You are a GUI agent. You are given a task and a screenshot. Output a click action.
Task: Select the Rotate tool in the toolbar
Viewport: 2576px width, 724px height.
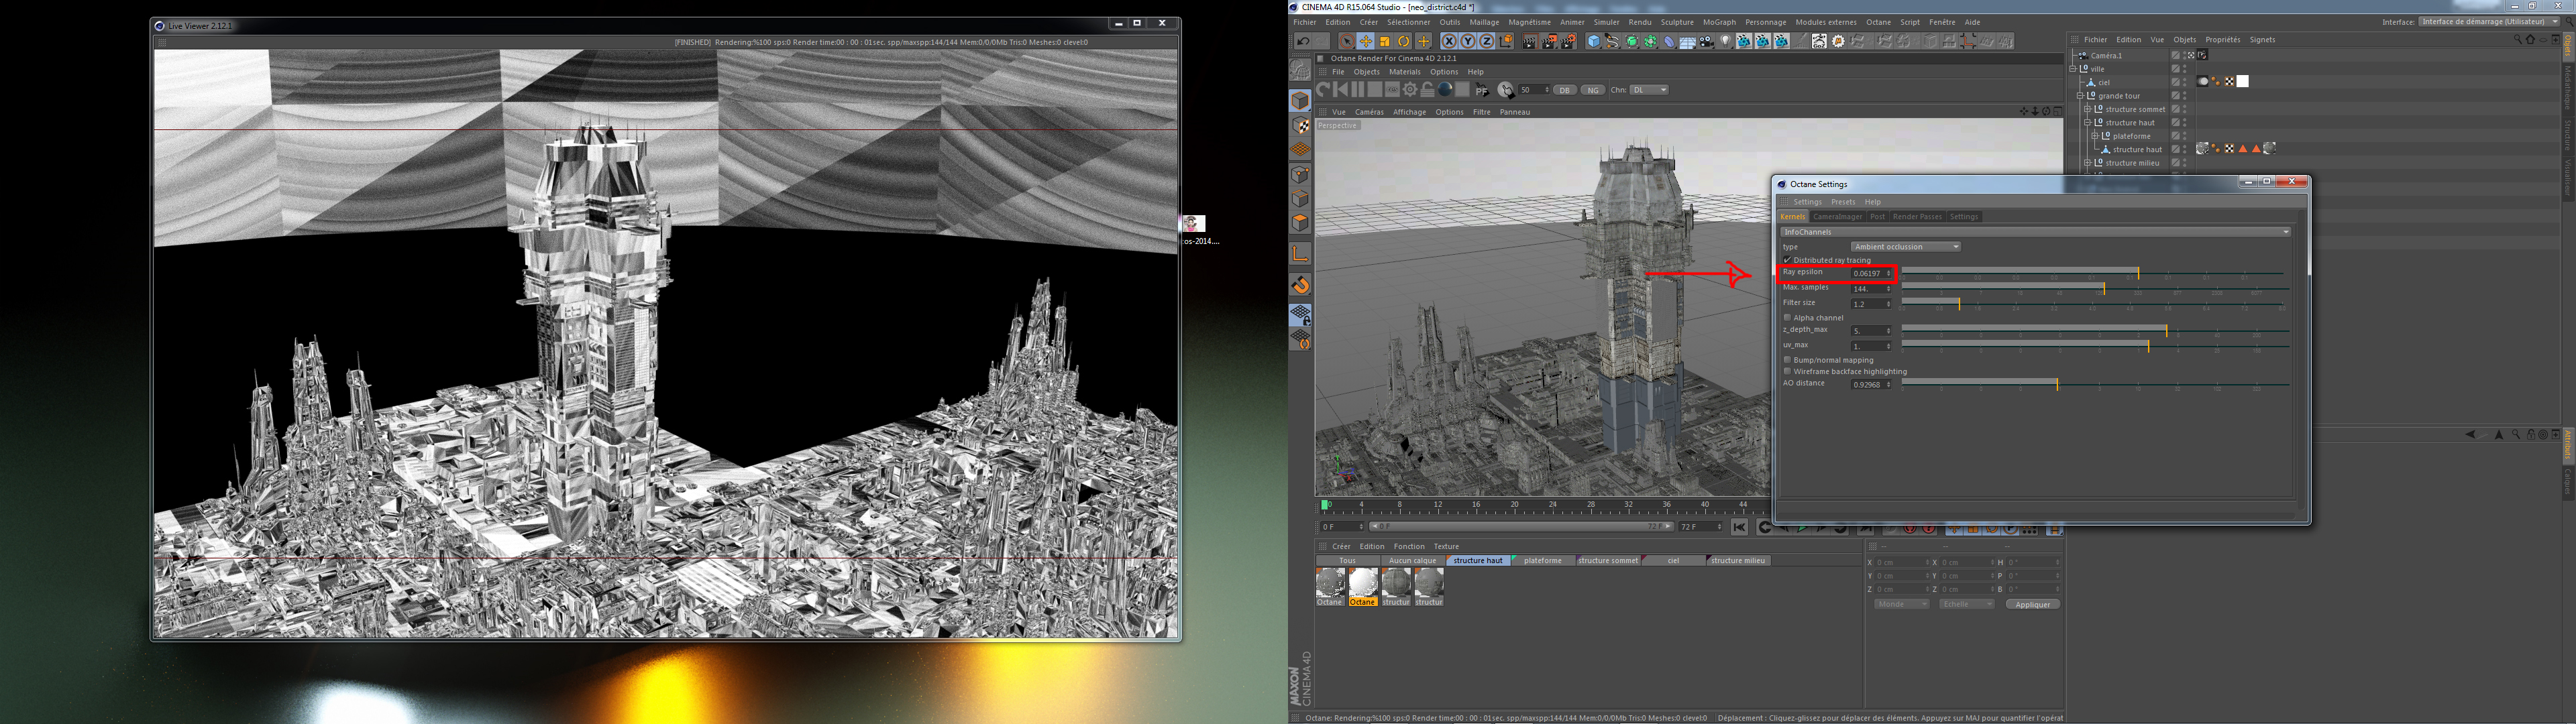pyautogui.click(x=1404, y=42)
